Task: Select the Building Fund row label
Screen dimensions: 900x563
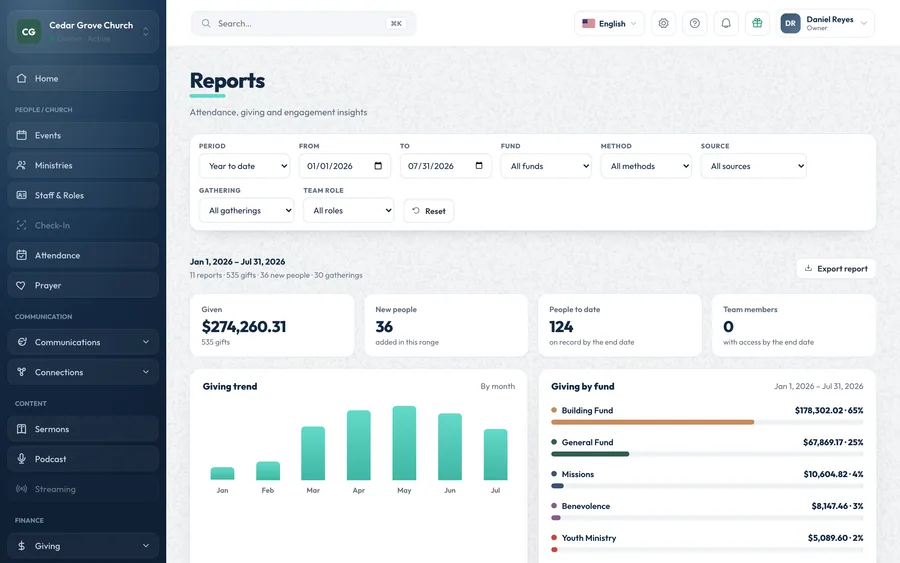Action: click(x=587, y=410)
